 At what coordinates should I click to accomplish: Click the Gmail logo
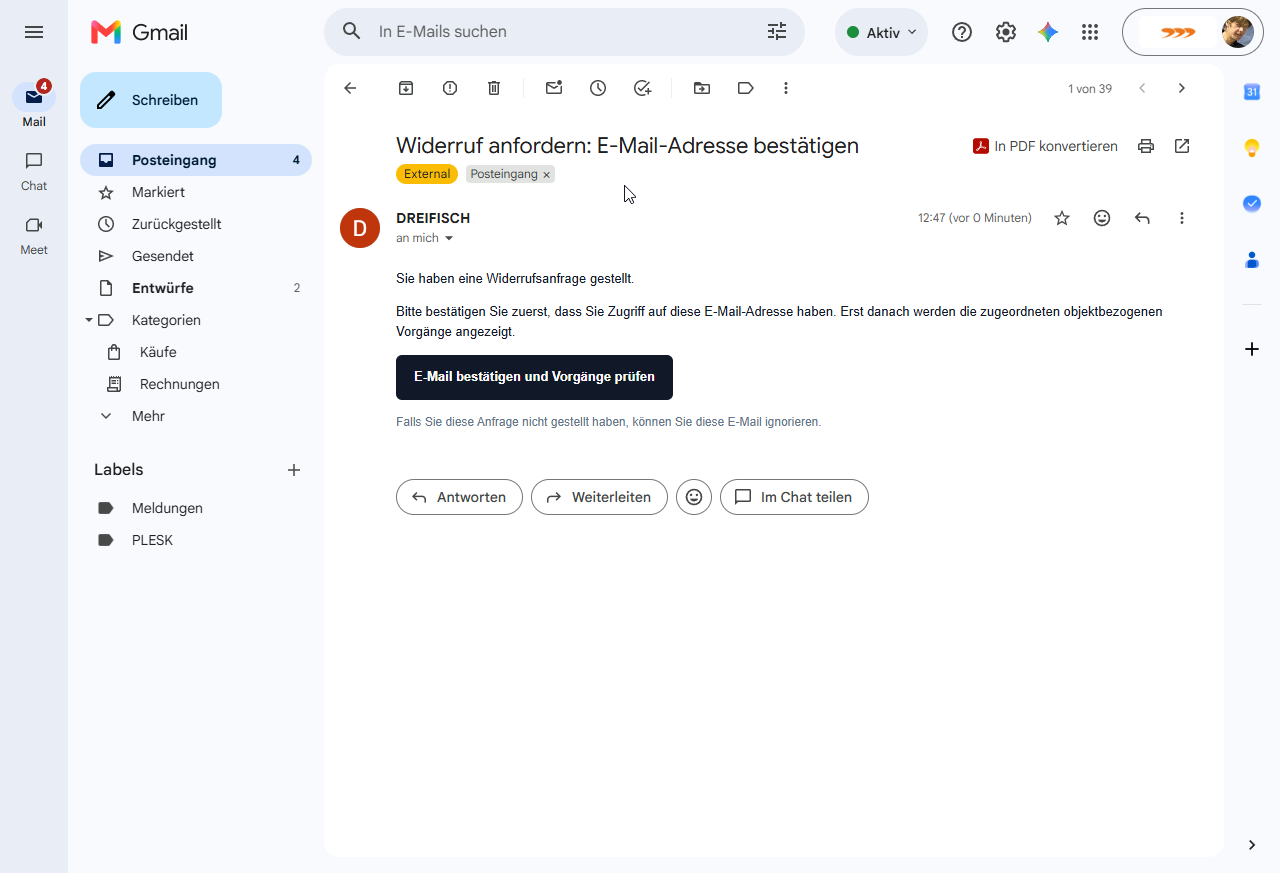[x=139, y=32]
